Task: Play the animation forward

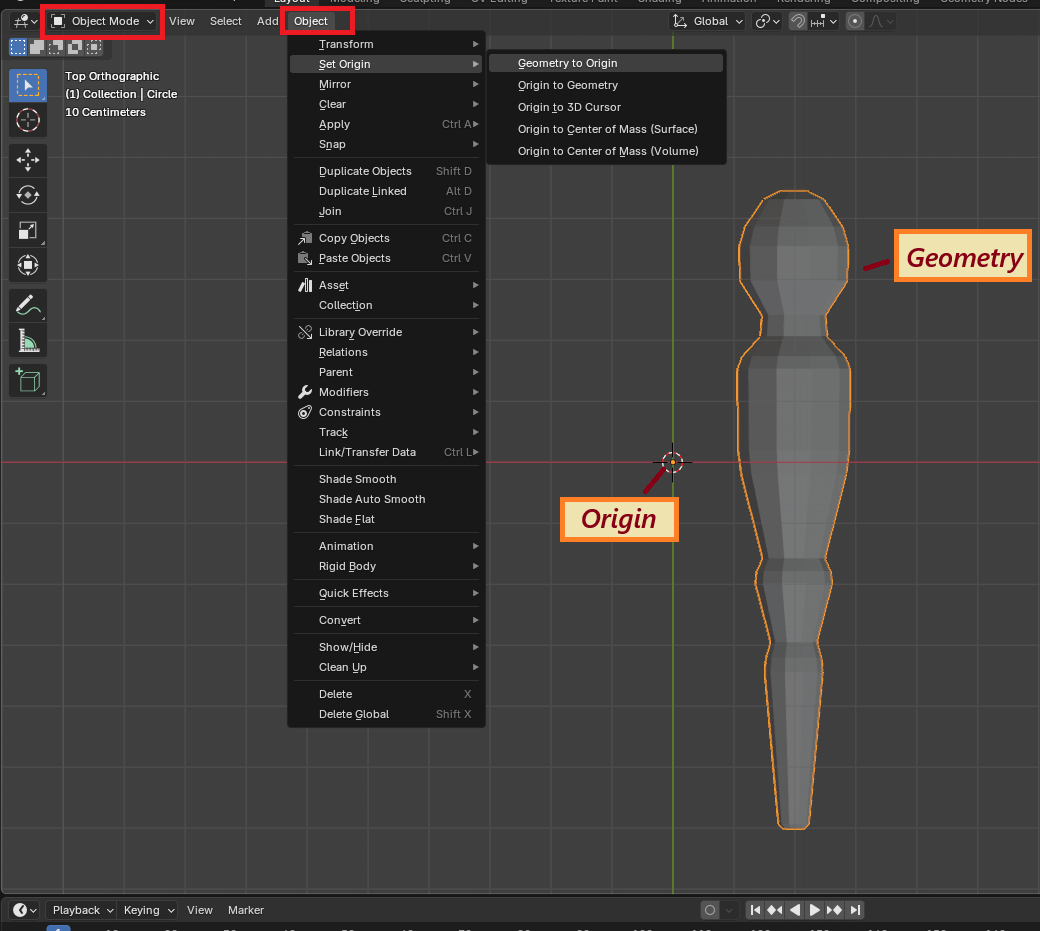Action: tap(814, 910)
